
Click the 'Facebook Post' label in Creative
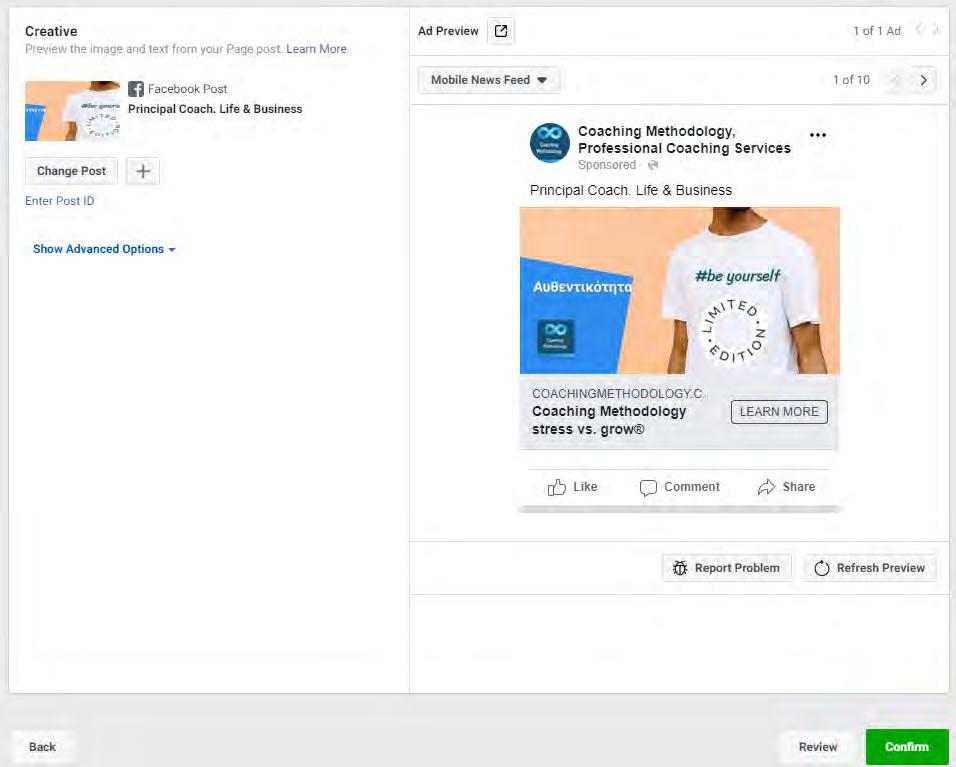tap(187, 89)
